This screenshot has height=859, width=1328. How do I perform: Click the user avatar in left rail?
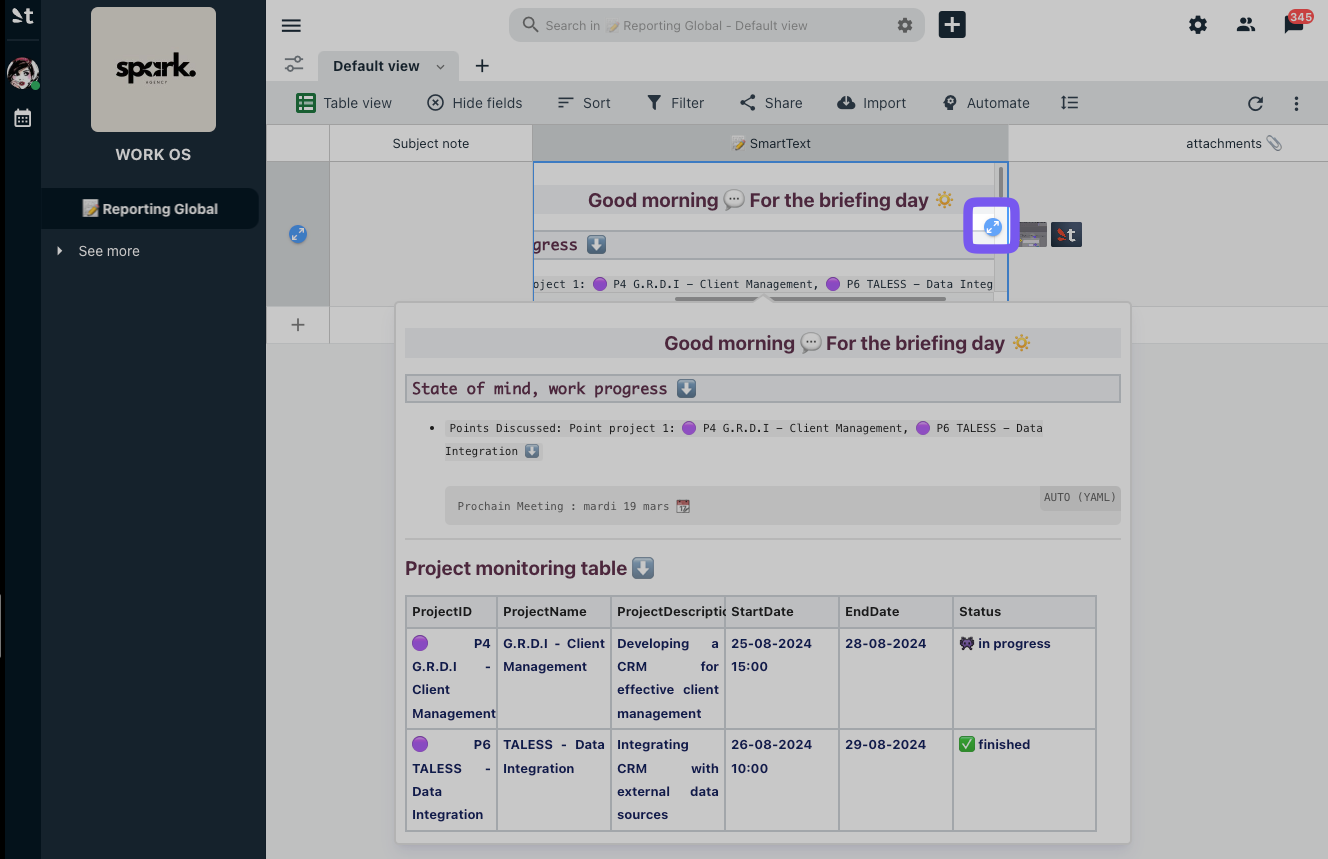tap(23, 73)
